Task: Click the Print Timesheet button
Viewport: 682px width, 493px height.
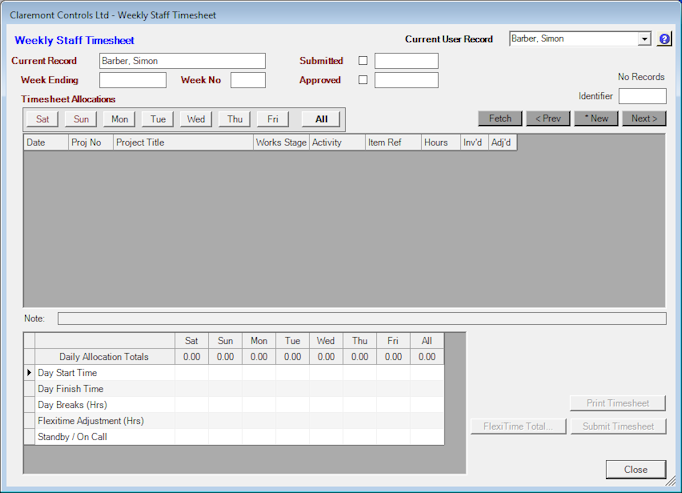Action: click(618, 403)
